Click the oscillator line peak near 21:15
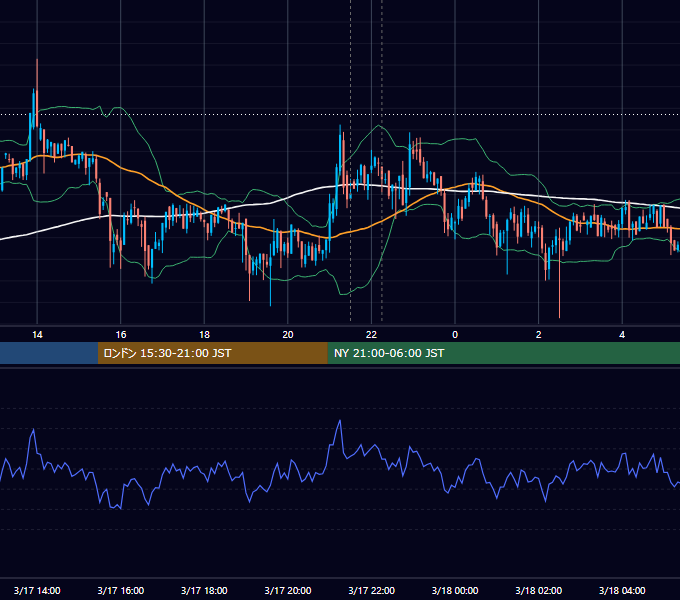The height and width of the screenshot is (600, 680). pos(340,421)
